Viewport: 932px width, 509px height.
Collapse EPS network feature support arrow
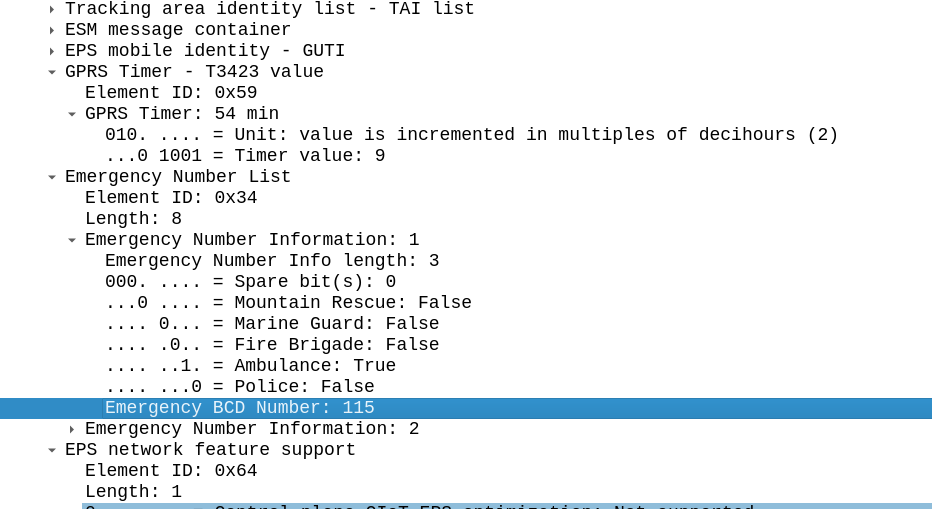pos(52,450)
